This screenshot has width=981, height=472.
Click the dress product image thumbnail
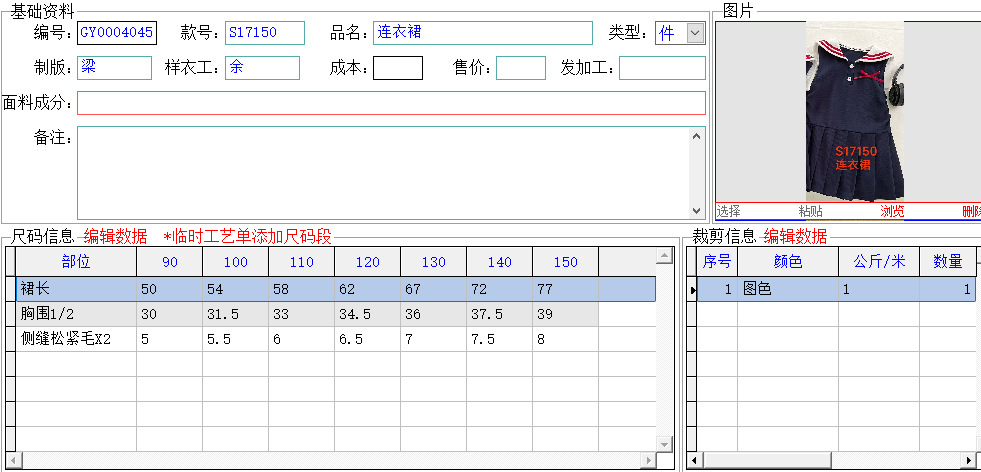855,111
